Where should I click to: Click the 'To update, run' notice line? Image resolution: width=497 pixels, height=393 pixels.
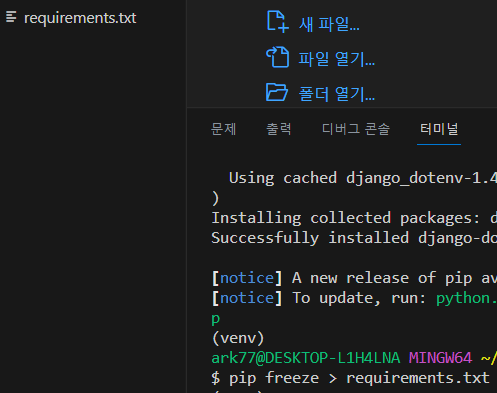(354, 298)
